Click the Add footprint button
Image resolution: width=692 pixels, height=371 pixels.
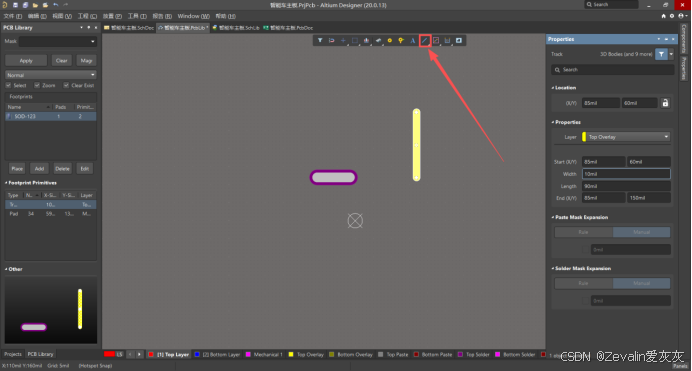click(x=39, y=169)
